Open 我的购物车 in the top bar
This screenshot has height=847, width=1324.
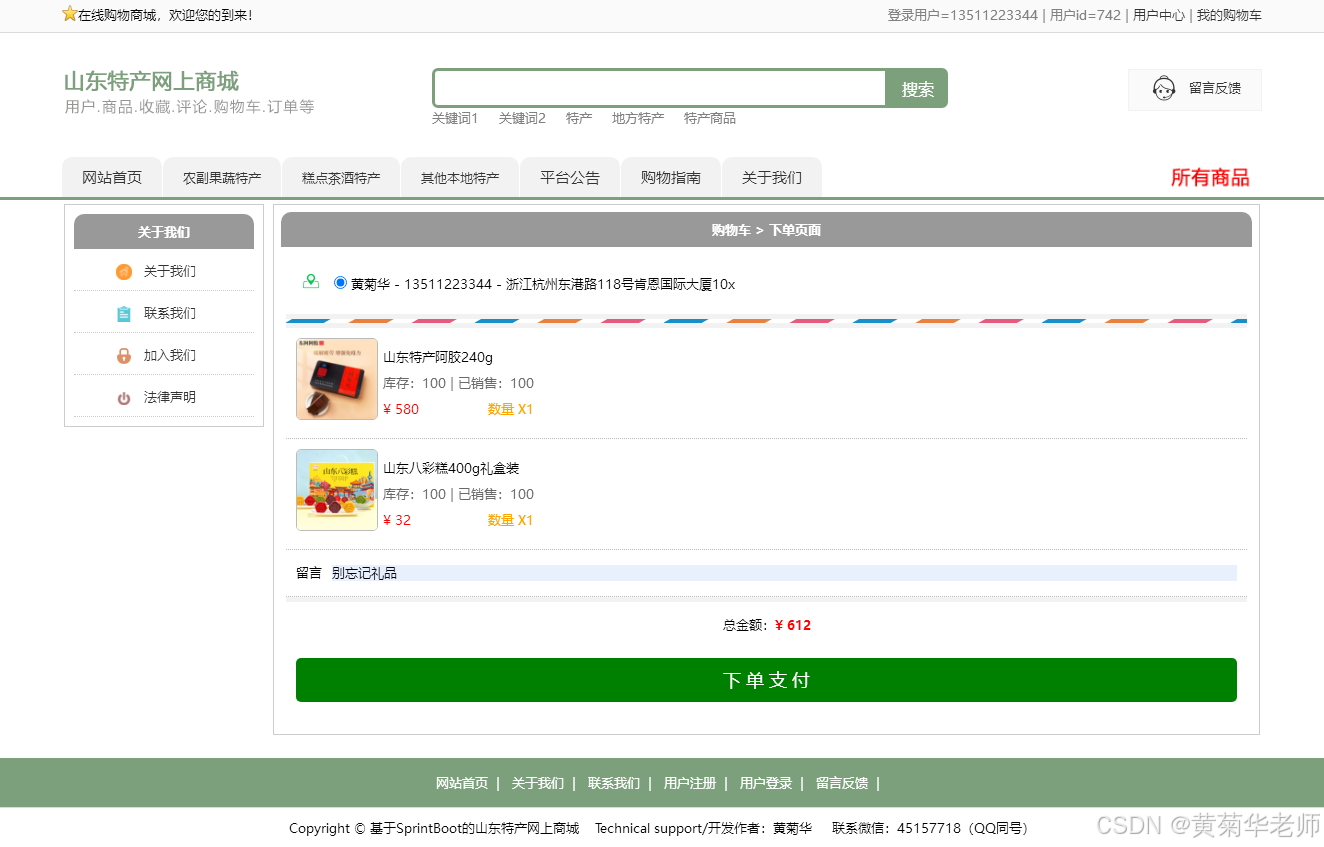click(x=1229, y=15)
